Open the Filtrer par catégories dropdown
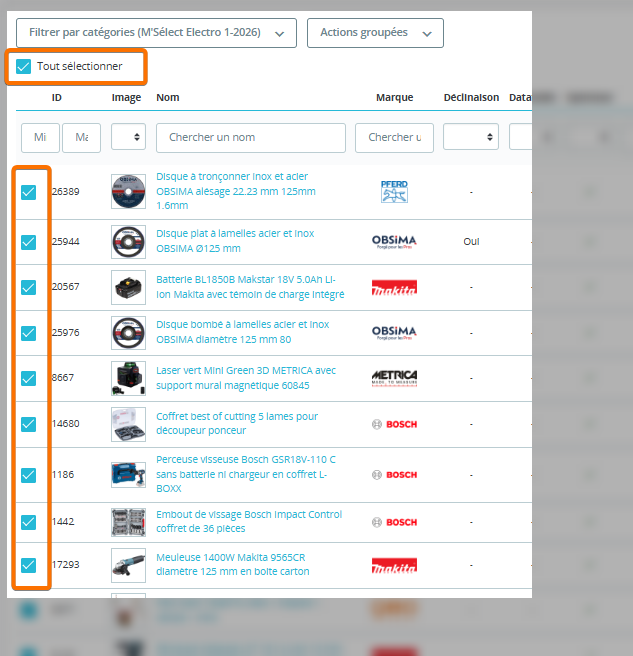 (x=156, y=33)
